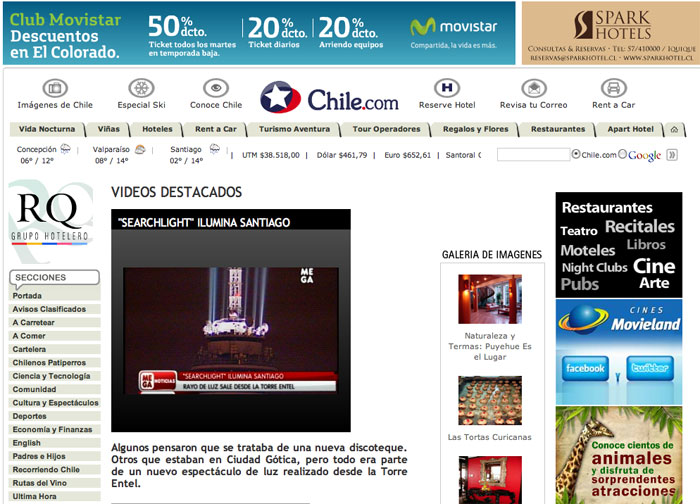
Task: Open the Regalos y Flores tab
Action: pyautogui.click(x=475, y=129)
